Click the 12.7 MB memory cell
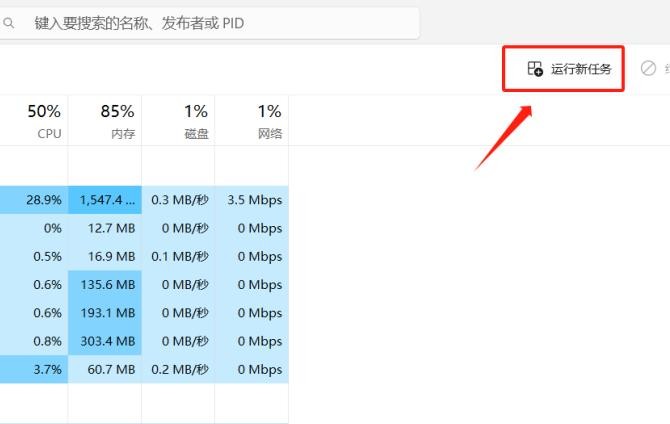This screenshot has width=670, height=424. tap(105, 228)
